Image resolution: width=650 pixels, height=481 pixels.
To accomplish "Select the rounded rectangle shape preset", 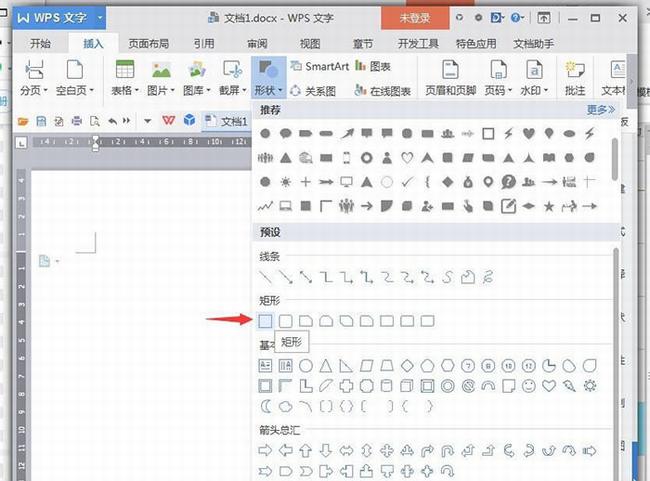I will (286, 321).
